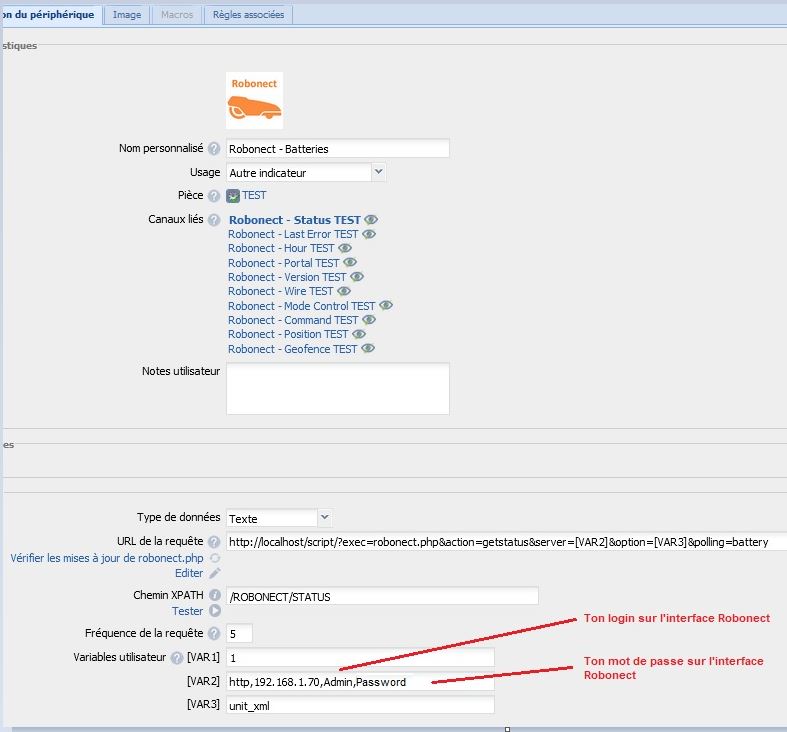Viewport: 787px width, 732px height.
Task: Click inside the Notes utilisateur textarea
Action: (x=338, y=389)
